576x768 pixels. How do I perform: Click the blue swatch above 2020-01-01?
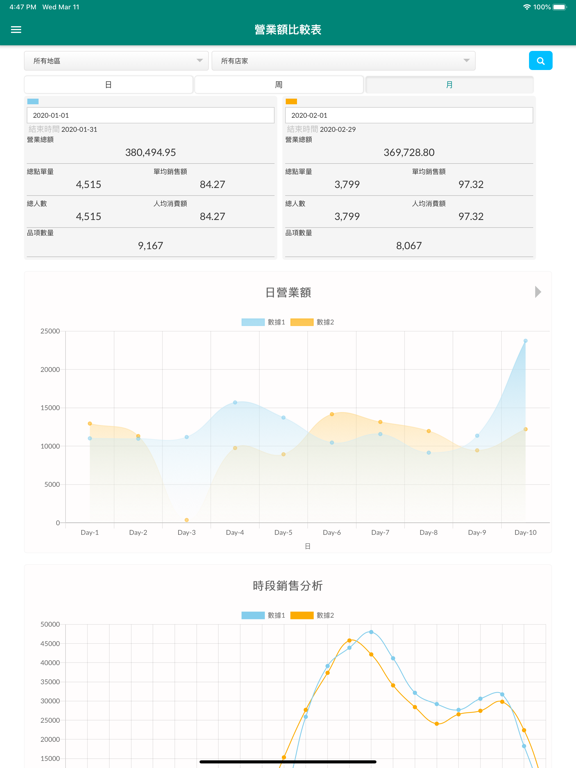tap(33, 101)
